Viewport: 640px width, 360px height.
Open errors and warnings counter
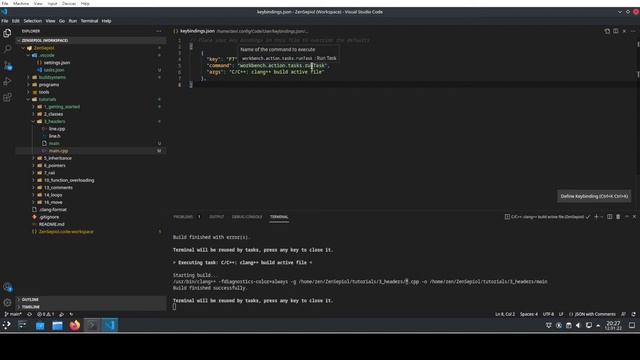click(x=45, y=314)
